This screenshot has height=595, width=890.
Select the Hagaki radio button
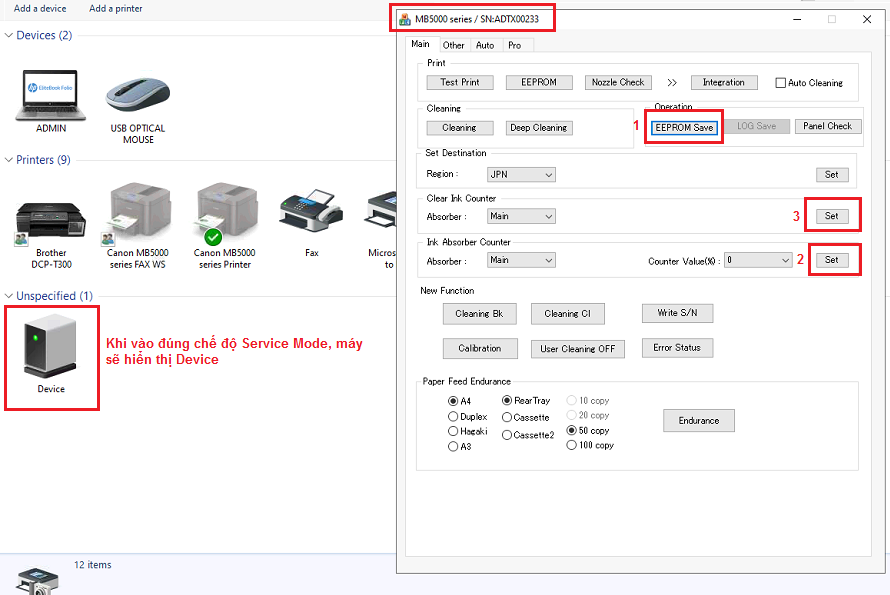[453, 431]
